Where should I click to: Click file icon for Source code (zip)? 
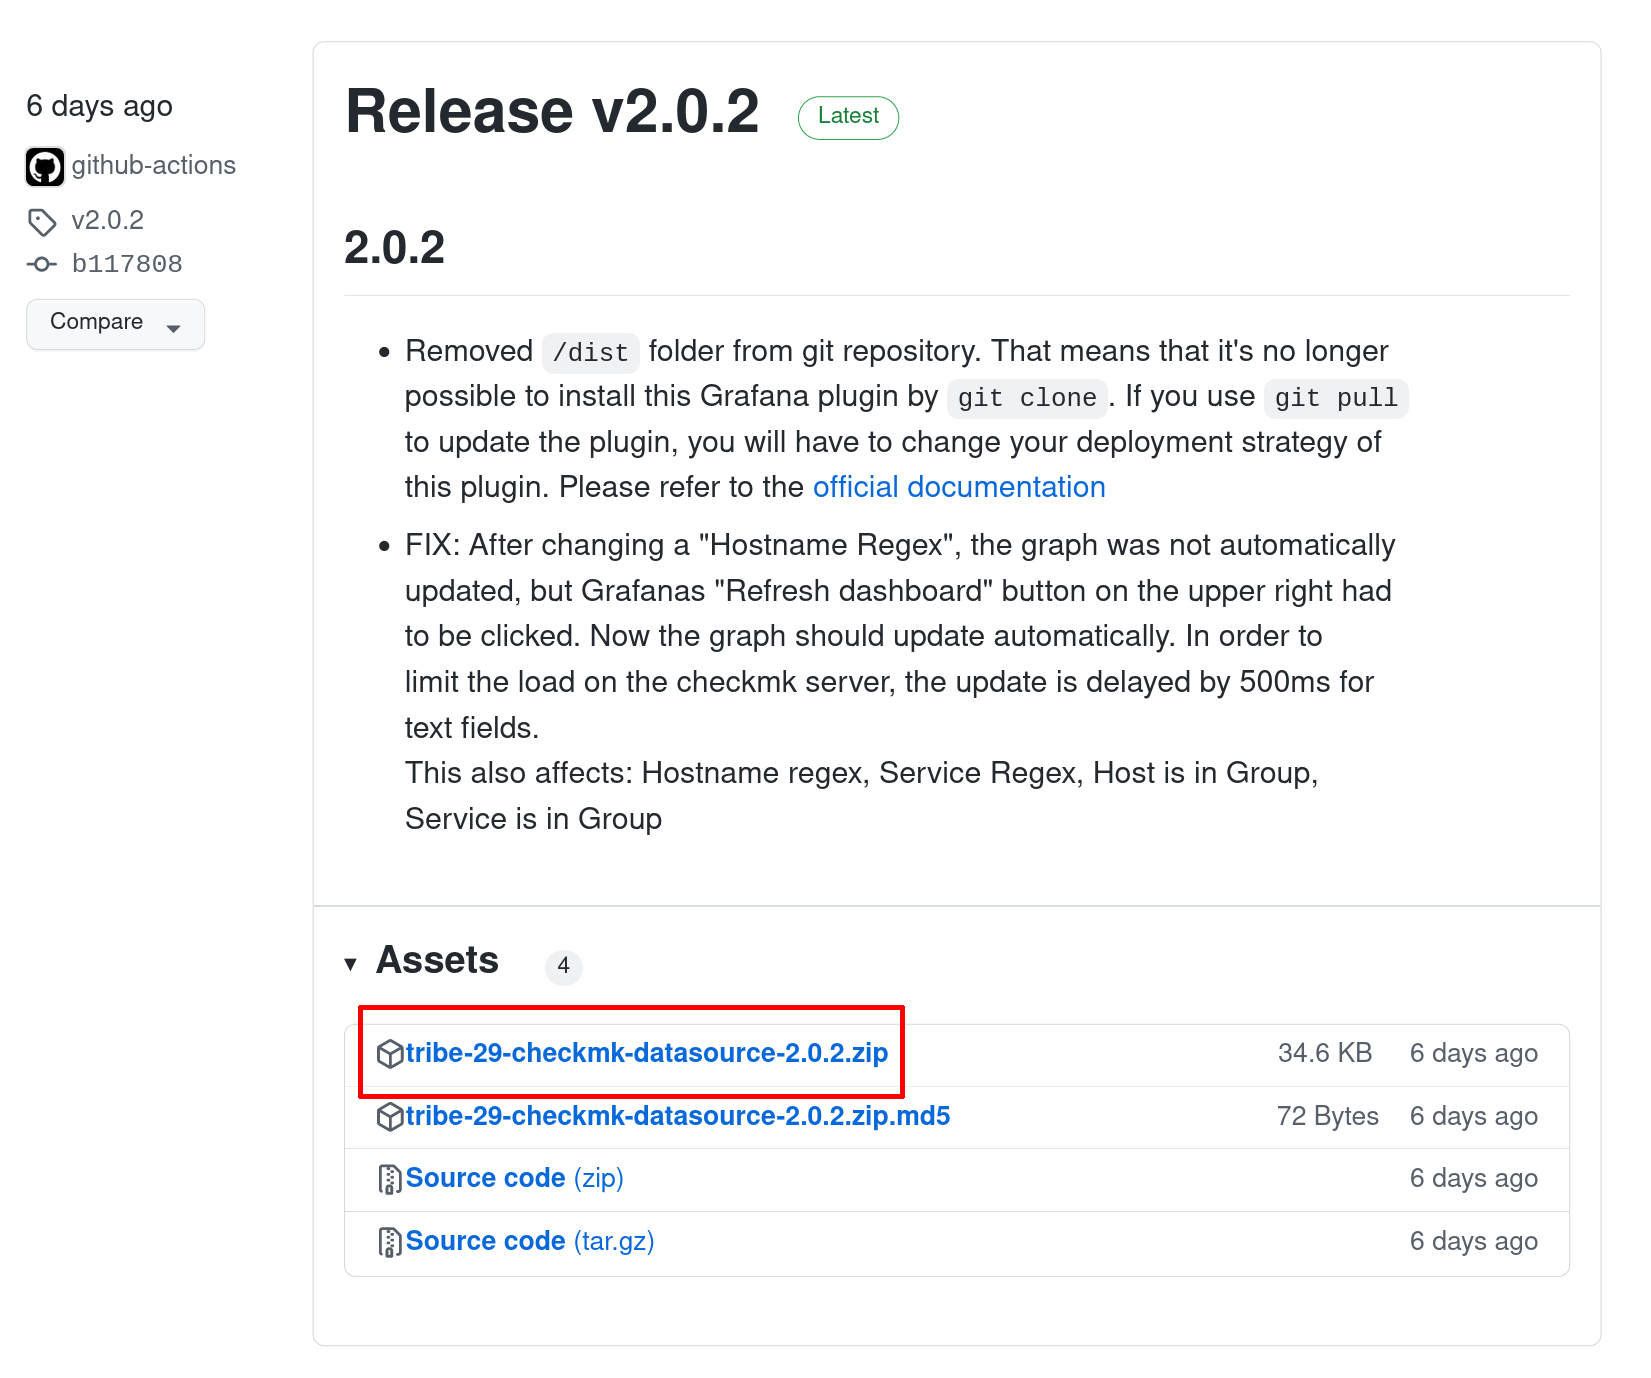[x=390, y=1180]
